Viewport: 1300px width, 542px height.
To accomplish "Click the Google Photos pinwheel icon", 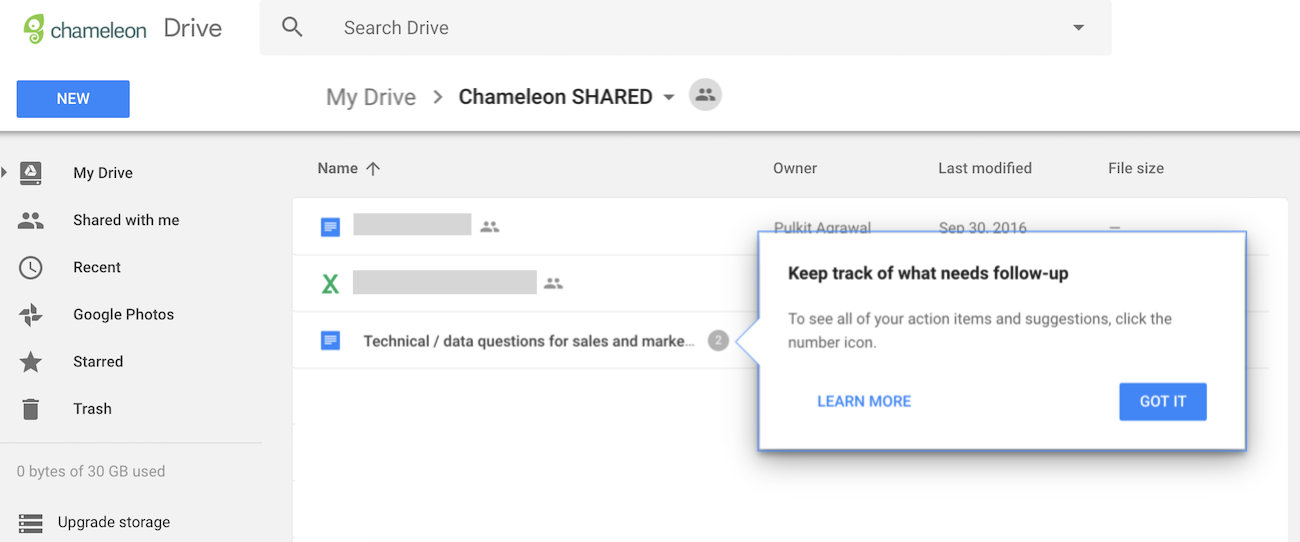I will click(31, 314).
